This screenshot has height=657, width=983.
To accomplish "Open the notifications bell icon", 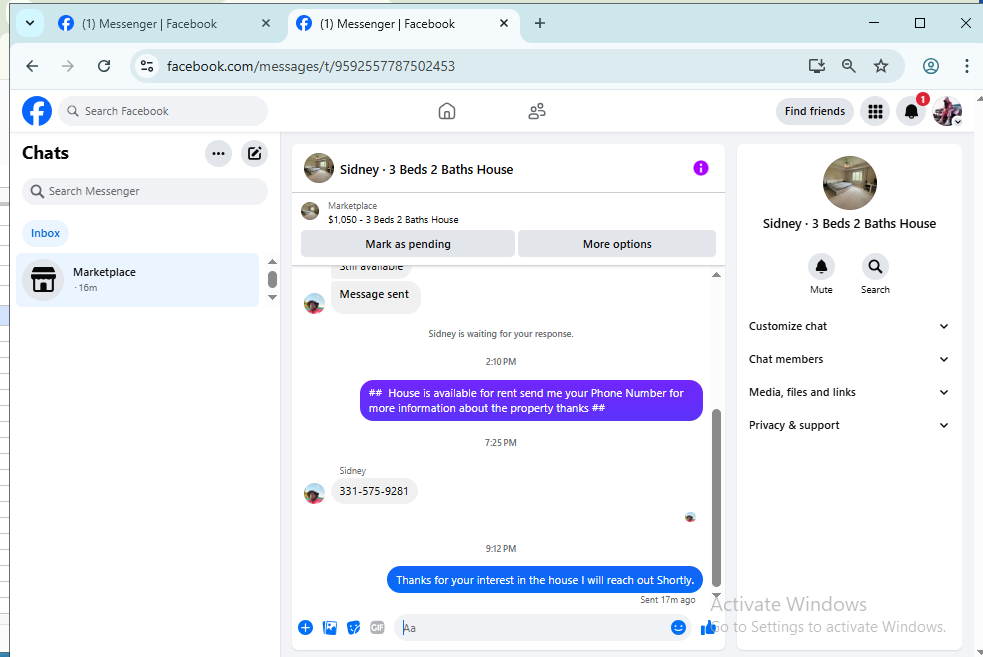I will point(911,112).
